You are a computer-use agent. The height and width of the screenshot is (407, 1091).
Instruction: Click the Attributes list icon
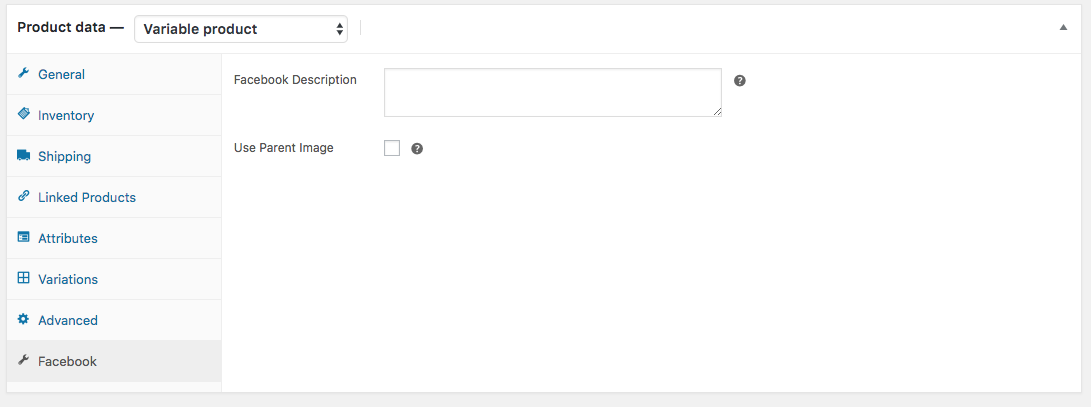[24, 237]
